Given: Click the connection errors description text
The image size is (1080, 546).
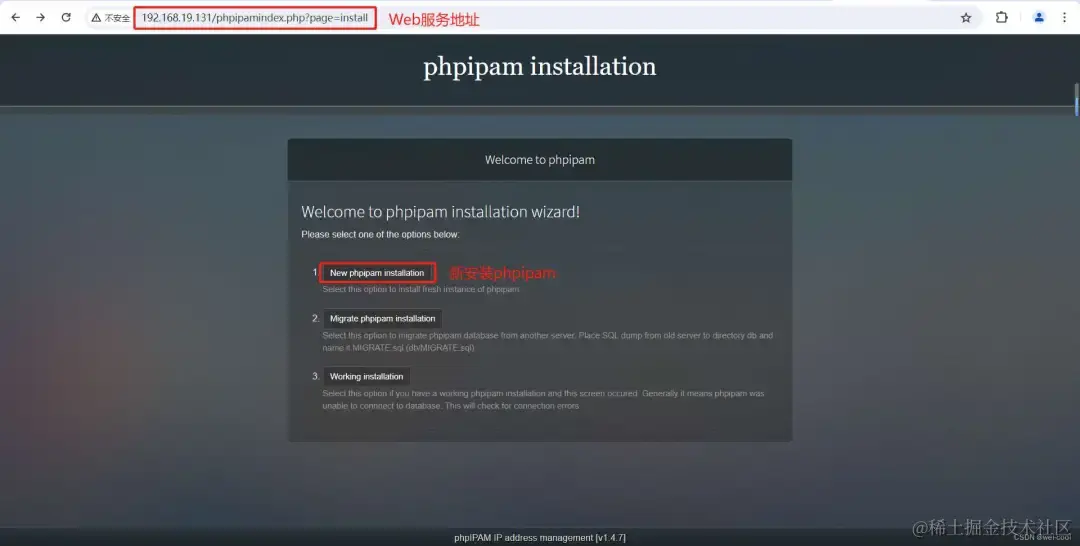Looking at the screenshot, I should click(x=543, y=399).
